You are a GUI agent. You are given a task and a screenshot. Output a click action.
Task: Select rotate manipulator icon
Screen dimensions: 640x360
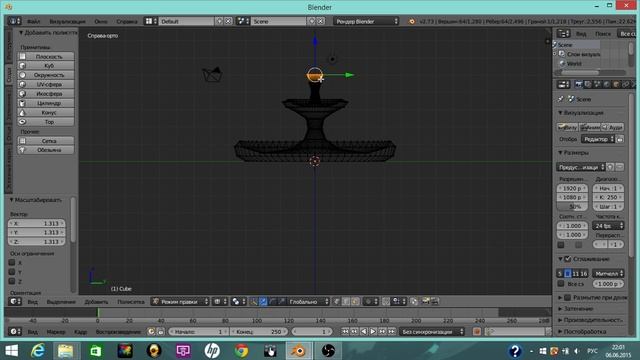coord(272,302)
